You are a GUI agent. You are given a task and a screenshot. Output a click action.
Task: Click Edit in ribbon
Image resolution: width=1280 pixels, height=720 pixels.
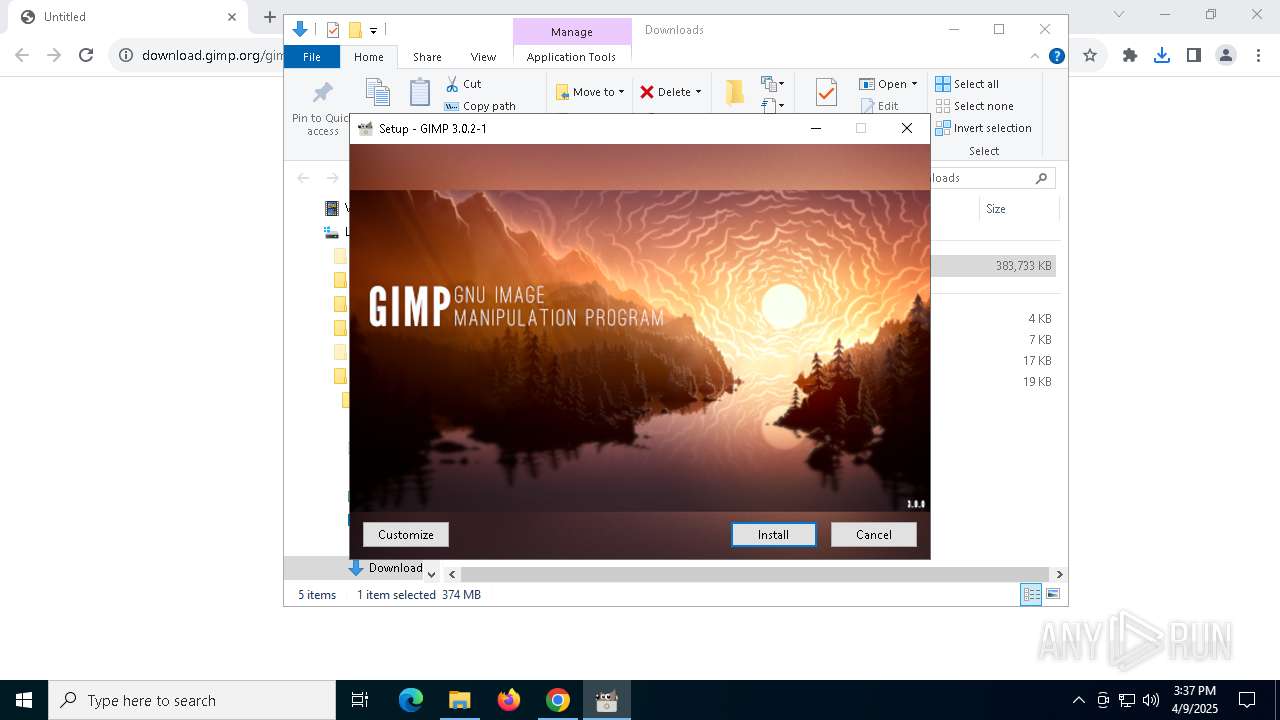(x=879, y=106)
